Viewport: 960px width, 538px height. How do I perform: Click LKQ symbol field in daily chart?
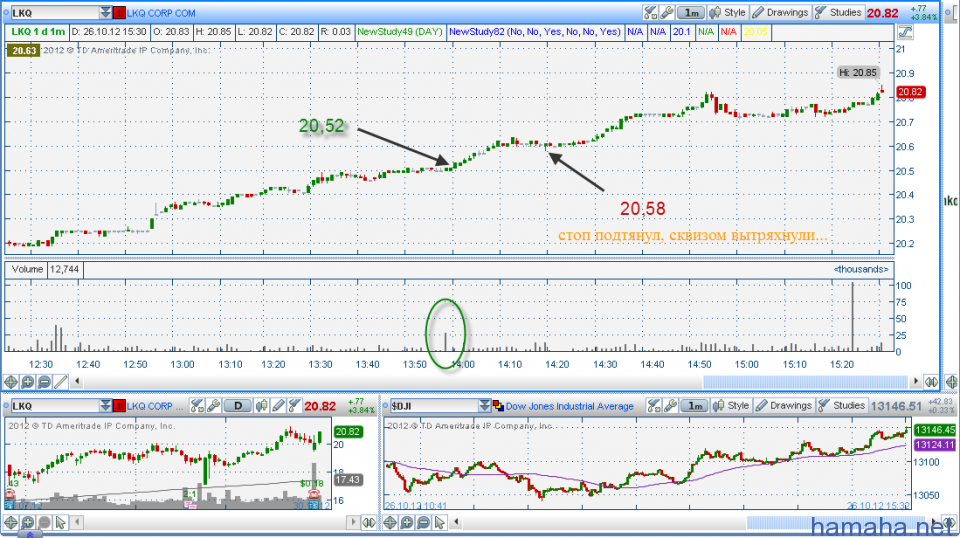tap(55, 406)
